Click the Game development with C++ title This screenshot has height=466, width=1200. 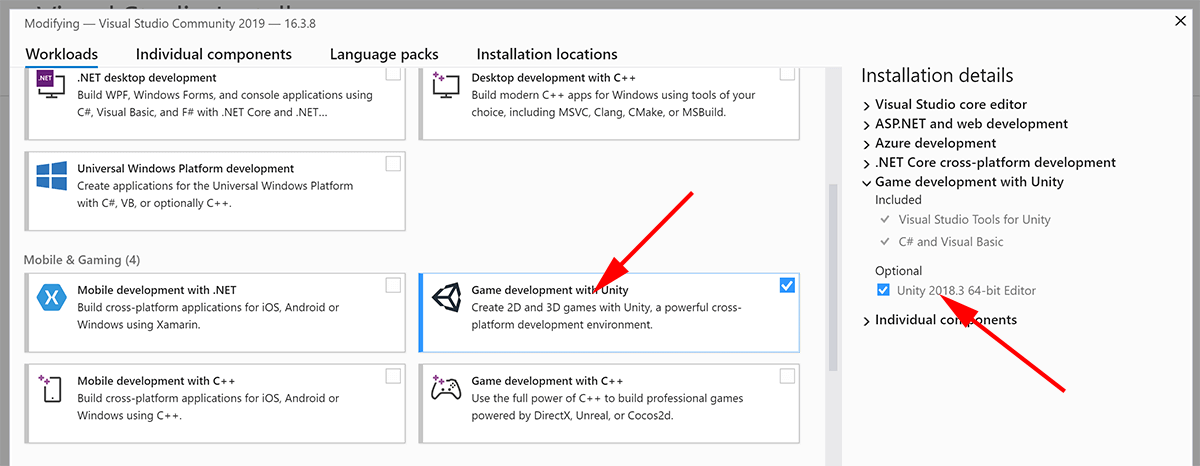pos(547,381)
